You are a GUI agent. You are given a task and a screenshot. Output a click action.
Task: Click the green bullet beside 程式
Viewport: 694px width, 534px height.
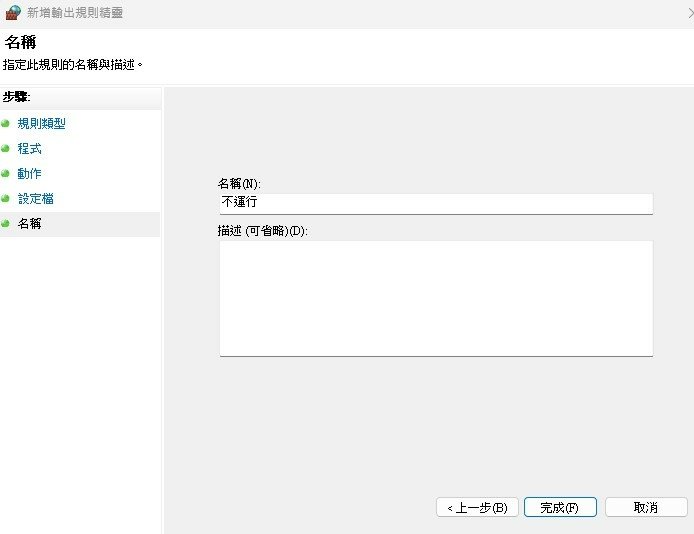(x=5, y=149)
